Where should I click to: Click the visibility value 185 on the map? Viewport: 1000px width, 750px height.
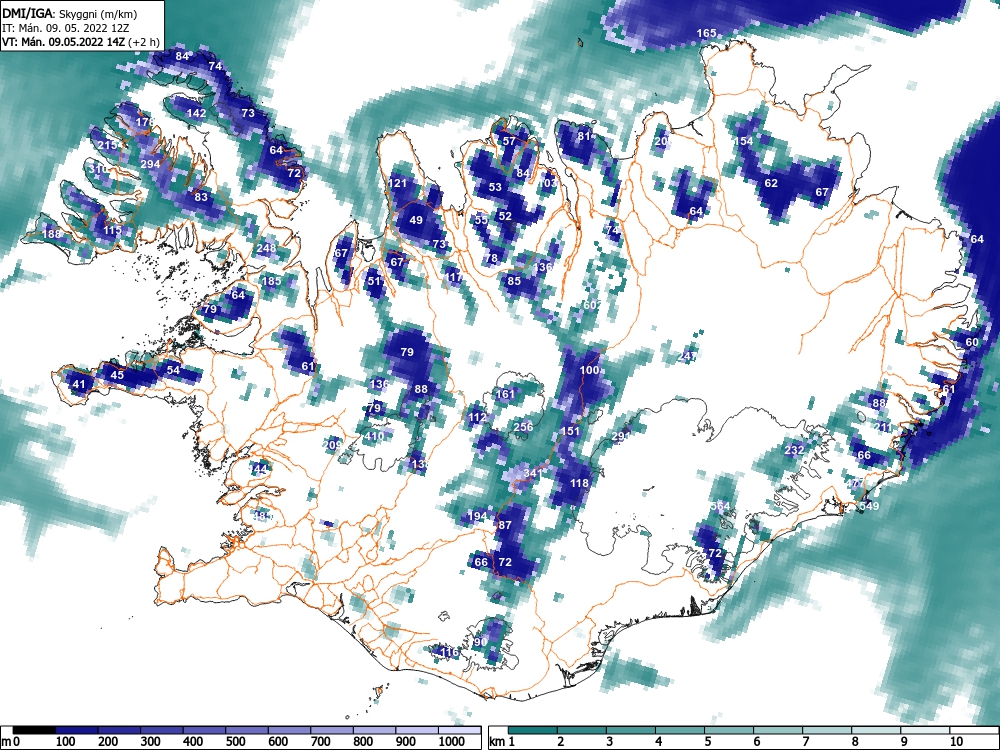click(272, 281)
